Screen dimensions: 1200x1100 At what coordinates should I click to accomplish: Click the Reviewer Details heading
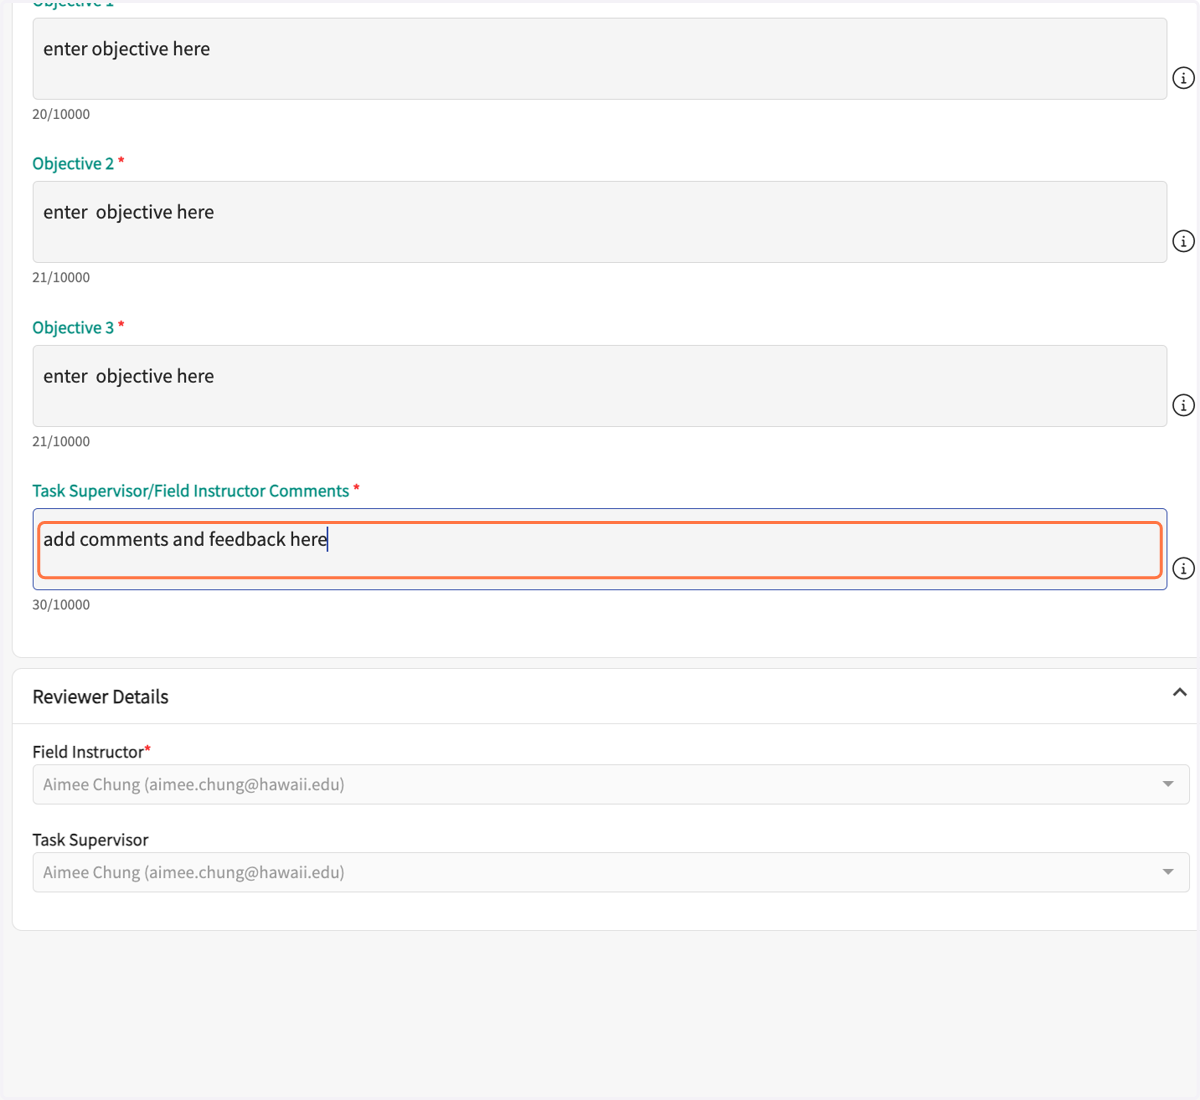coord(100,697)
